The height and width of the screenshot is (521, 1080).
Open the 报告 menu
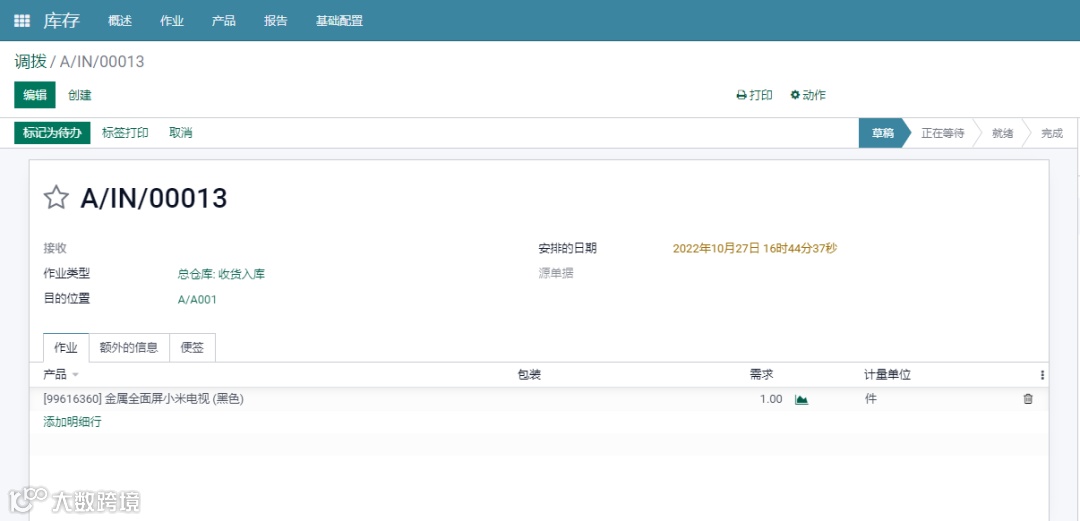(276, 21)
